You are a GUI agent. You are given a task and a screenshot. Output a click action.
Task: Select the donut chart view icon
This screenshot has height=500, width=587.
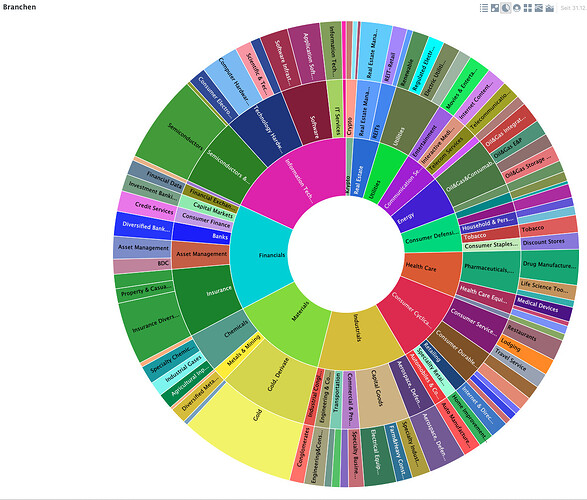click(517, 8)
